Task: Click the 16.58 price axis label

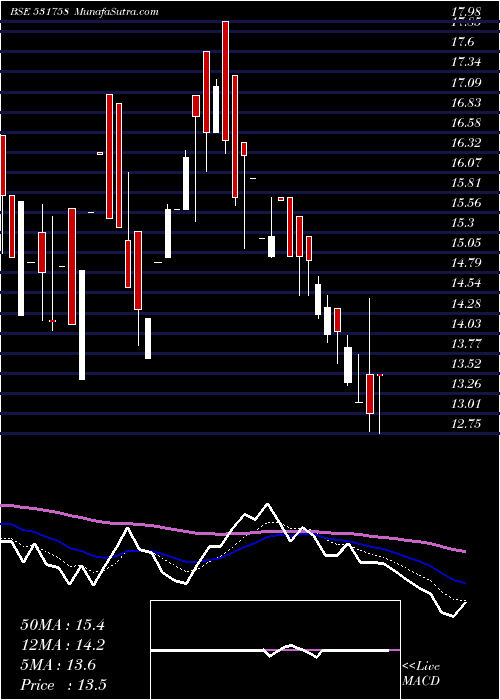Action: coord(467,123)
